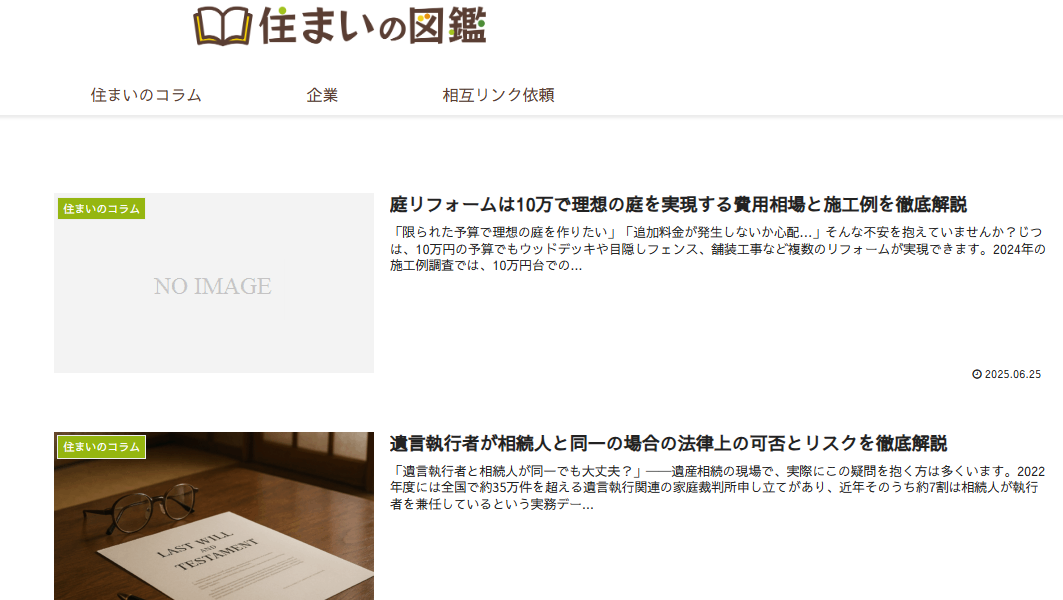Click 住まいのコラム badge on the garden reform article
The height and width of the screenshot is (600, 1063).
(101, 208)
